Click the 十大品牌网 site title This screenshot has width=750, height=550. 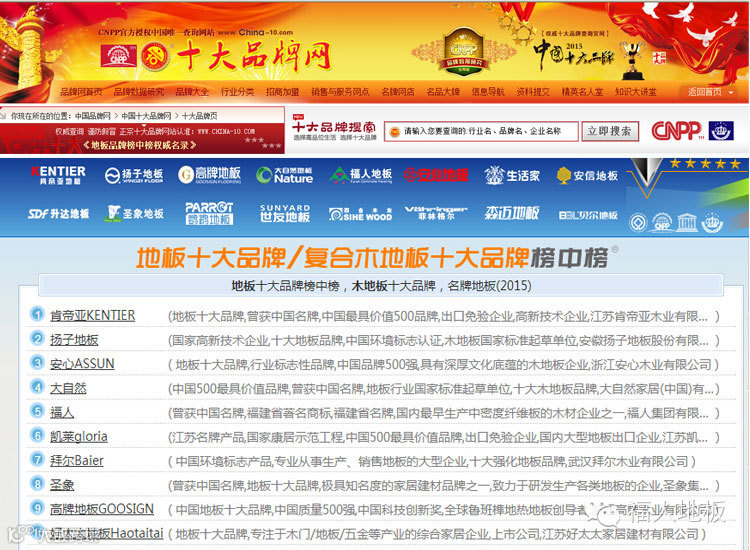coord(254,56)
